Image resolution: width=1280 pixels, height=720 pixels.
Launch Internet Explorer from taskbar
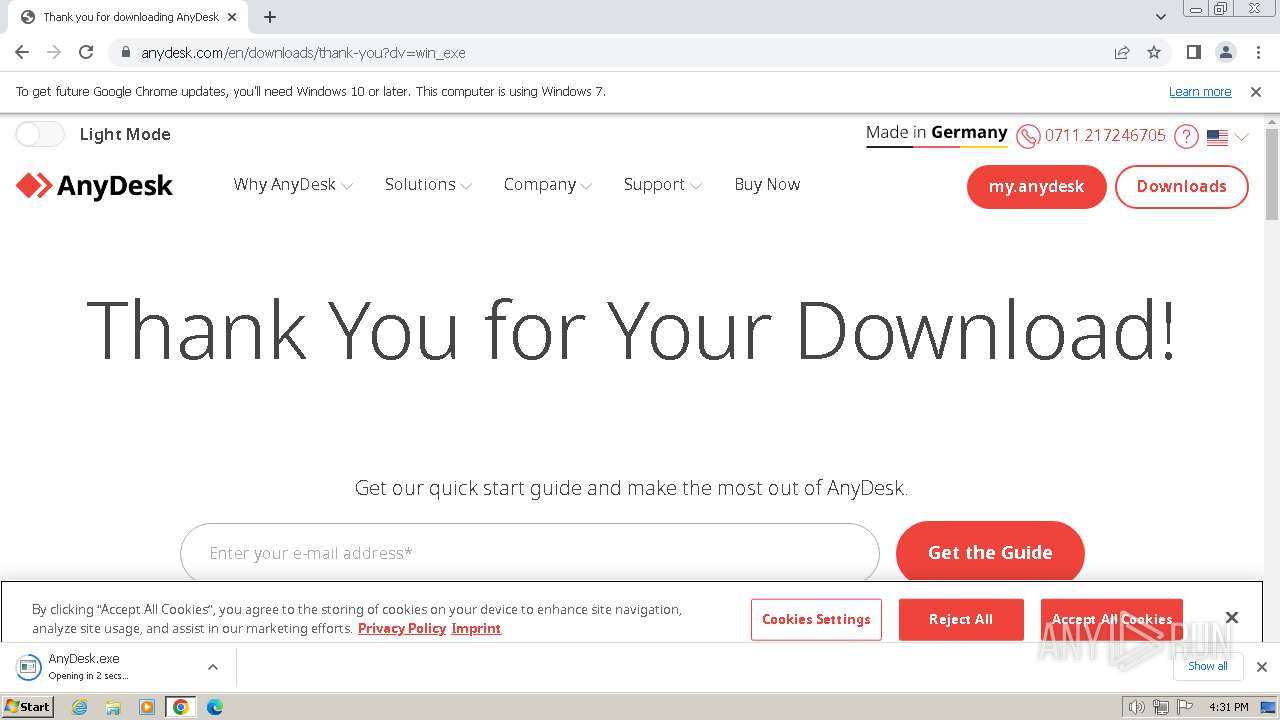pyautogui.click(x=80, y=707)
